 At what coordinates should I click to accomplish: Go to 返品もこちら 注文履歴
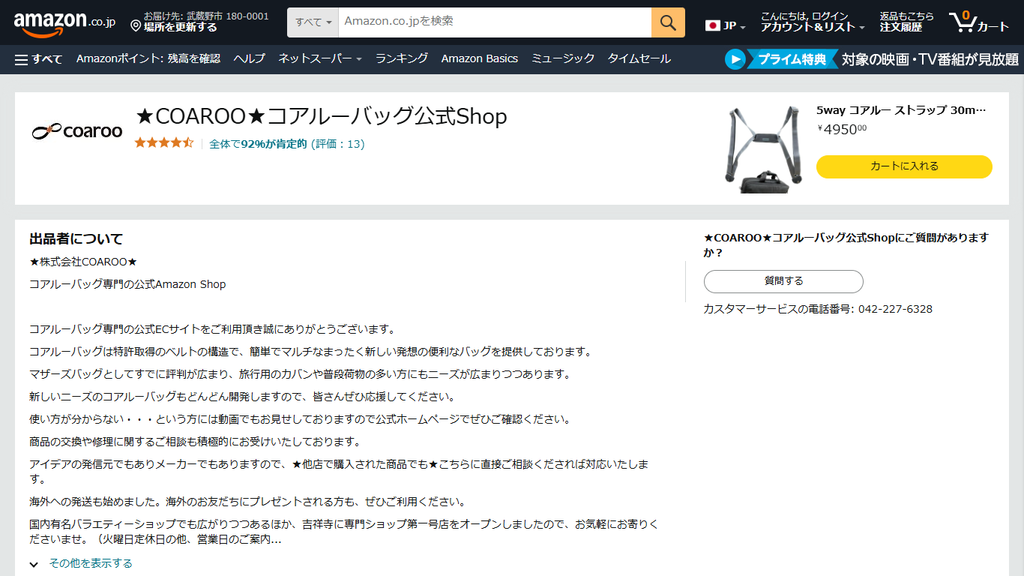click(906, 22)
